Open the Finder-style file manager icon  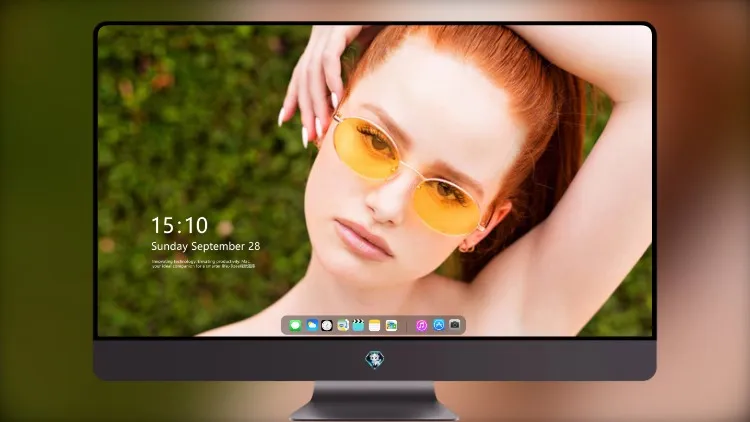tap(343, 326)
